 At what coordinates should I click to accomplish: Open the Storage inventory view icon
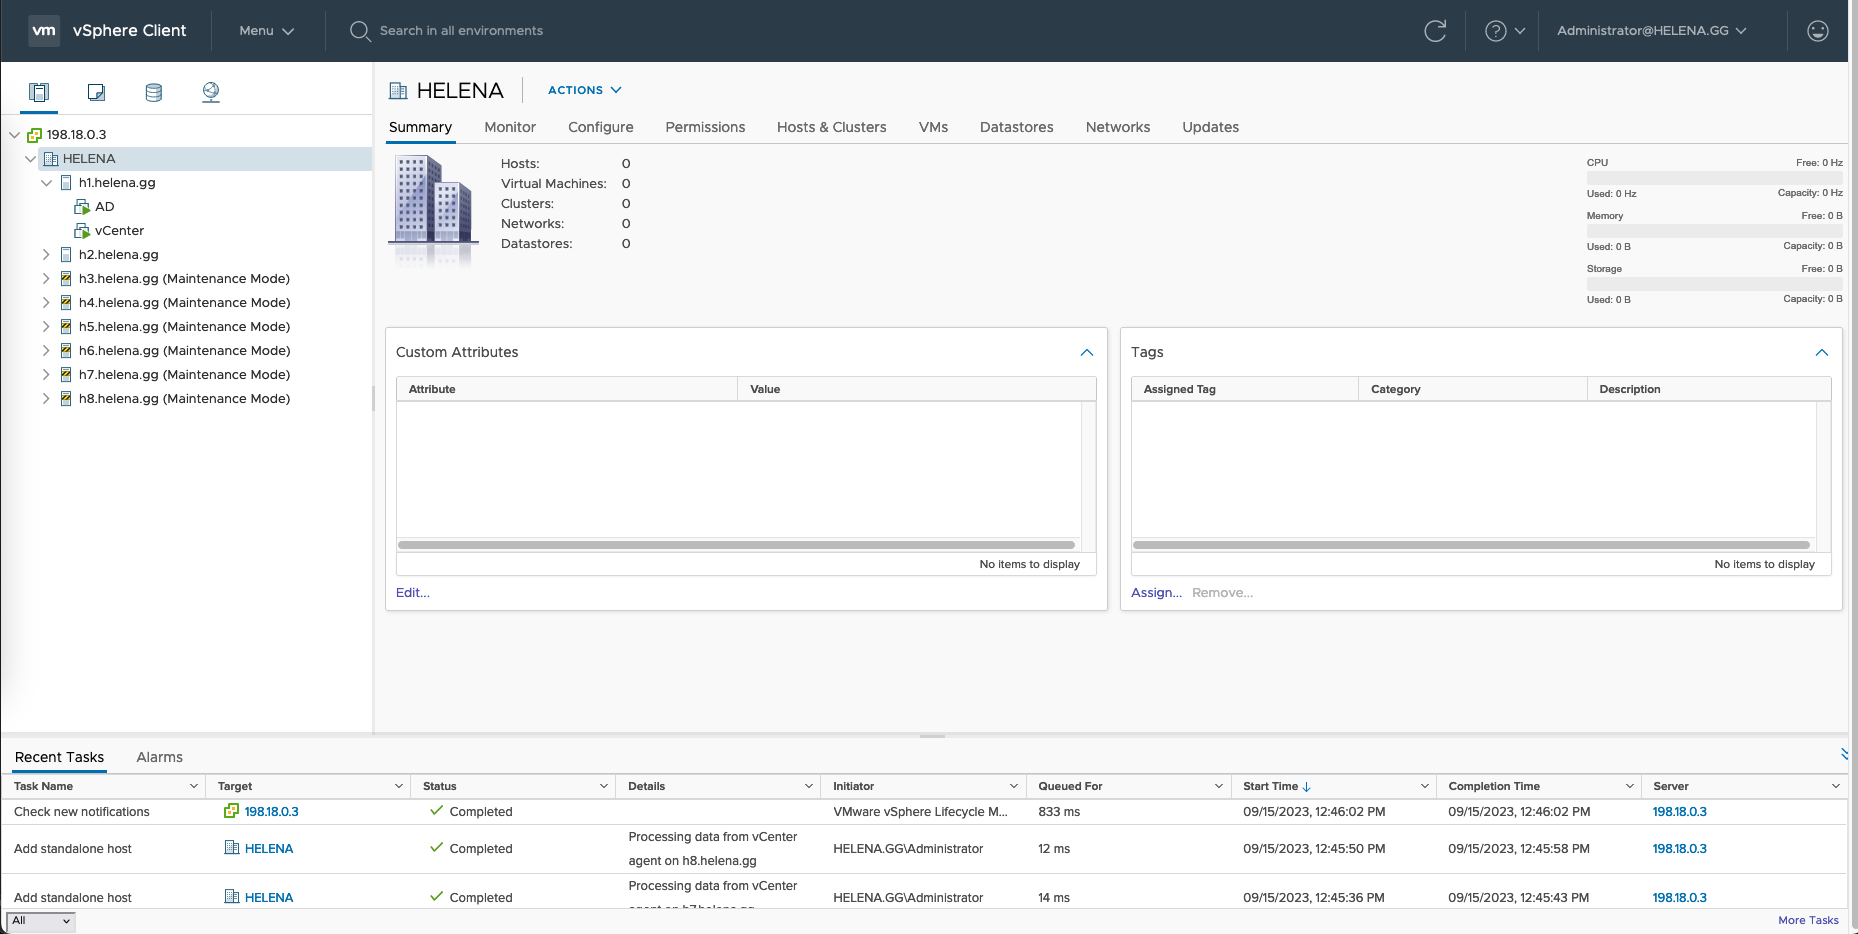pos(153,92)
